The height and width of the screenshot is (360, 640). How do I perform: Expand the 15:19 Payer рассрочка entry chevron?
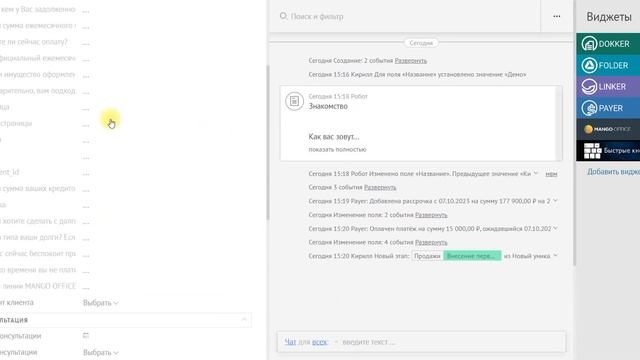555,201
